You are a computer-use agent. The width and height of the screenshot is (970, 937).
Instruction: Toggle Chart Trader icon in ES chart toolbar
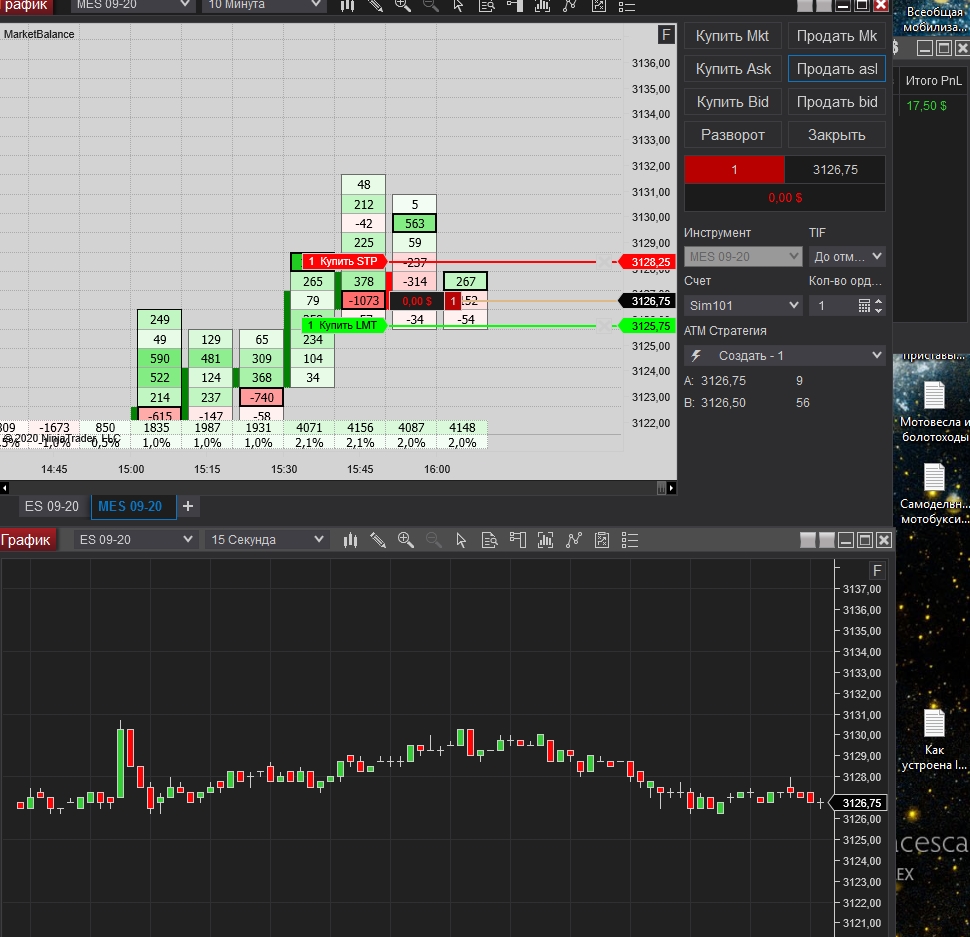(x=518, y=540)
